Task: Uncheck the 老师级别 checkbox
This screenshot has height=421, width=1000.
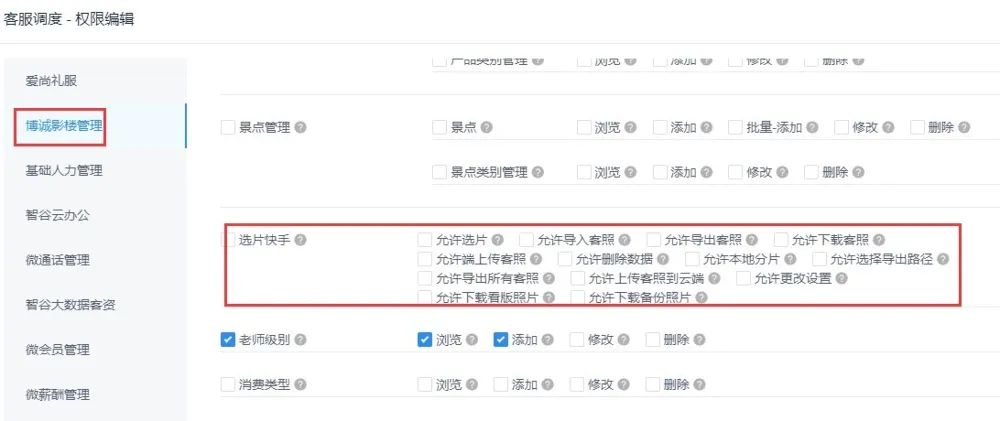Action: tap(227, 340)
